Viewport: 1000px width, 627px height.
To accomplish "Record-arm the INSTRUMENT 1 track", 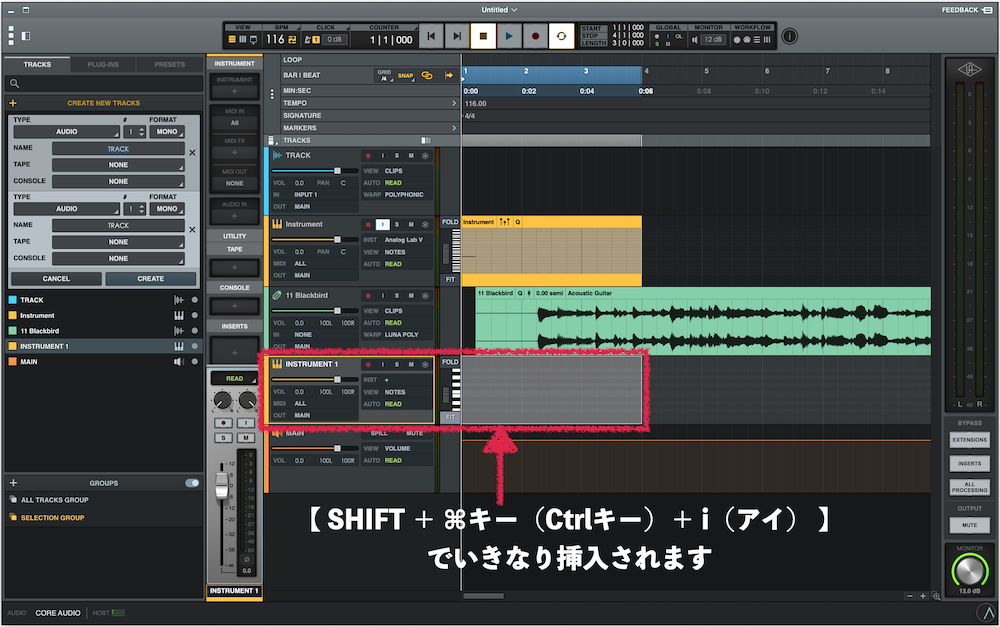I will 368,365.
